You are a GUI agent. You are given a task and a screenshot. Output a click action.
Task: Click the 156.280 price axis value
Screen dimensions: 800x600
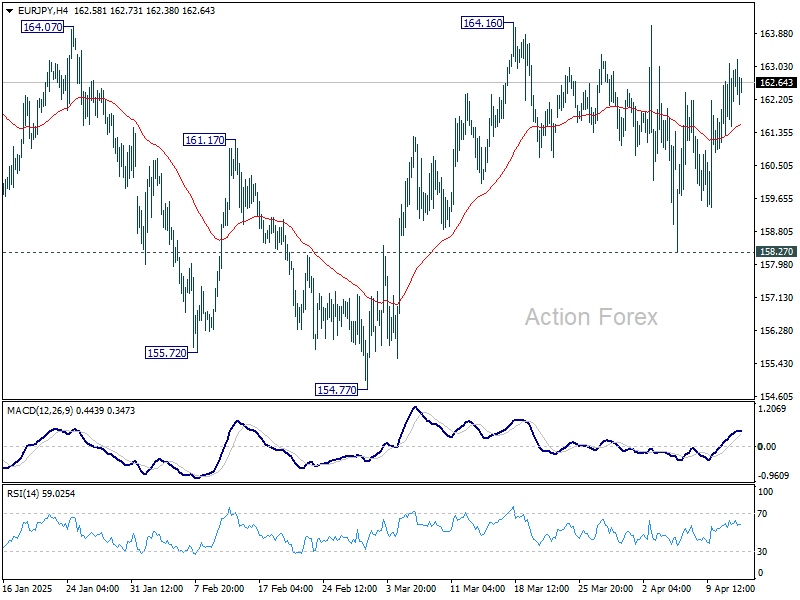[x=777, y=331]
